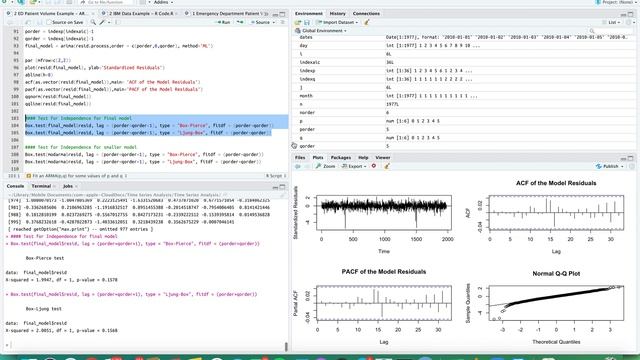640x360 pixels.
Task: Open the code tools wand menu
Action: pyautogui.click(x=104, y=22)
